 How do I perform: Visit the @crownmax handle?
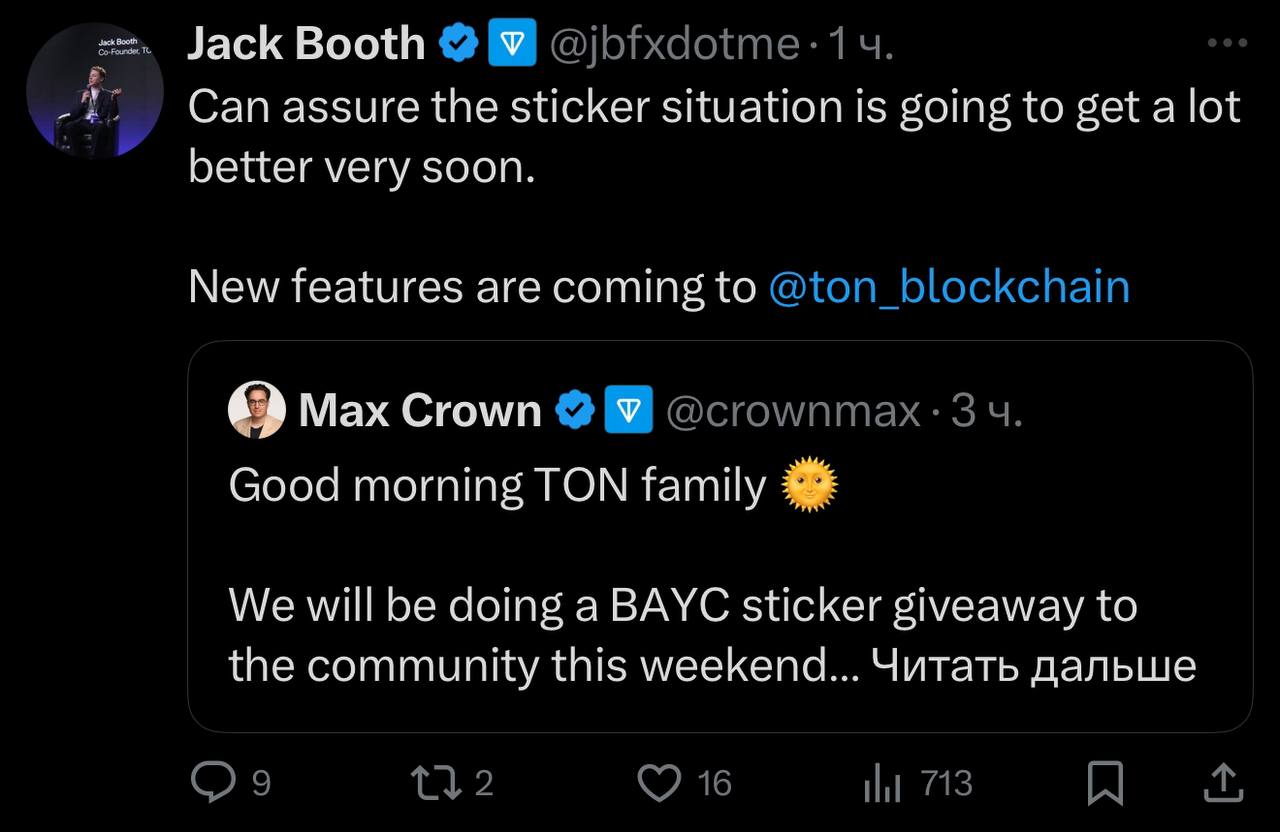[792, 411]
